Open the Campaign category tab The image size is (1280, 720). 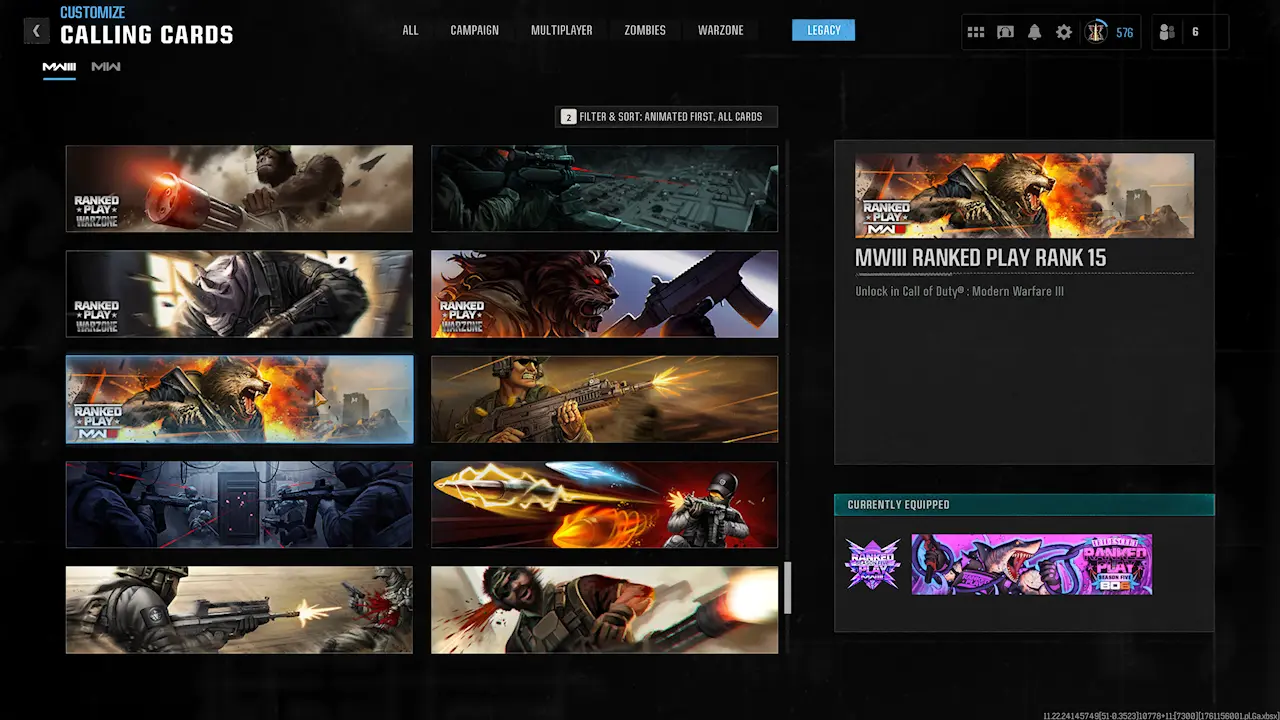474,30
